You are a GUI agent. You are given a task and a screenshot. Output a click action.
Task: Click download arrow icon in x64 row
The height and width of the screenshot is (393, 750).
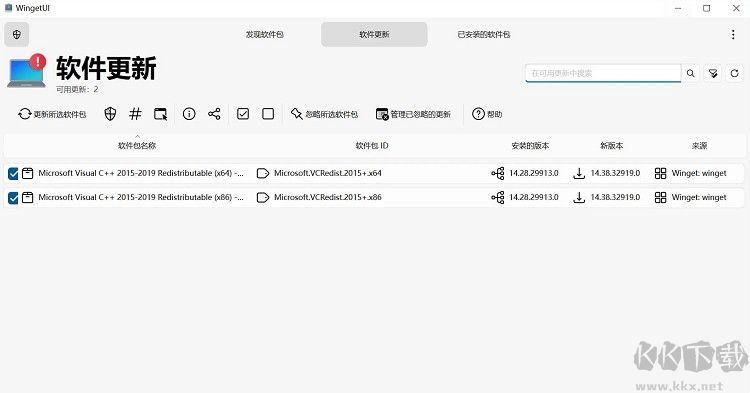pos(579,173)
